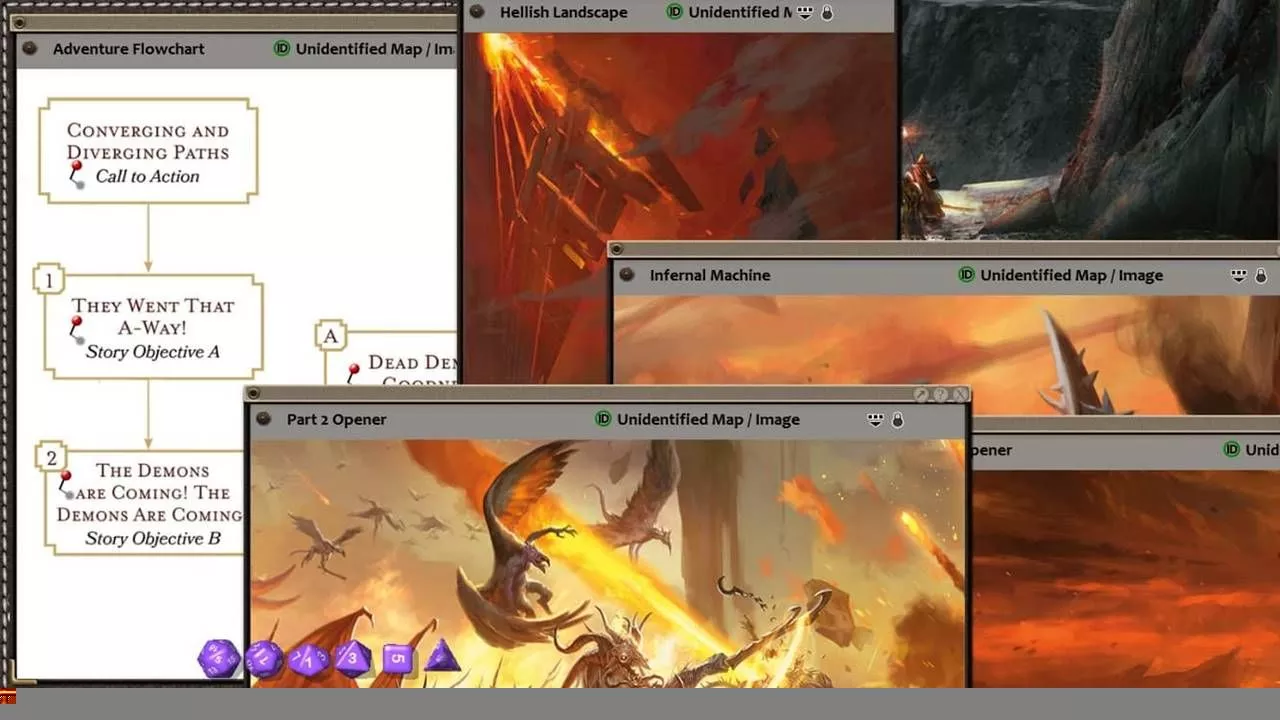Toggle the ID status in Hellish Landscape header

[675, 12]
